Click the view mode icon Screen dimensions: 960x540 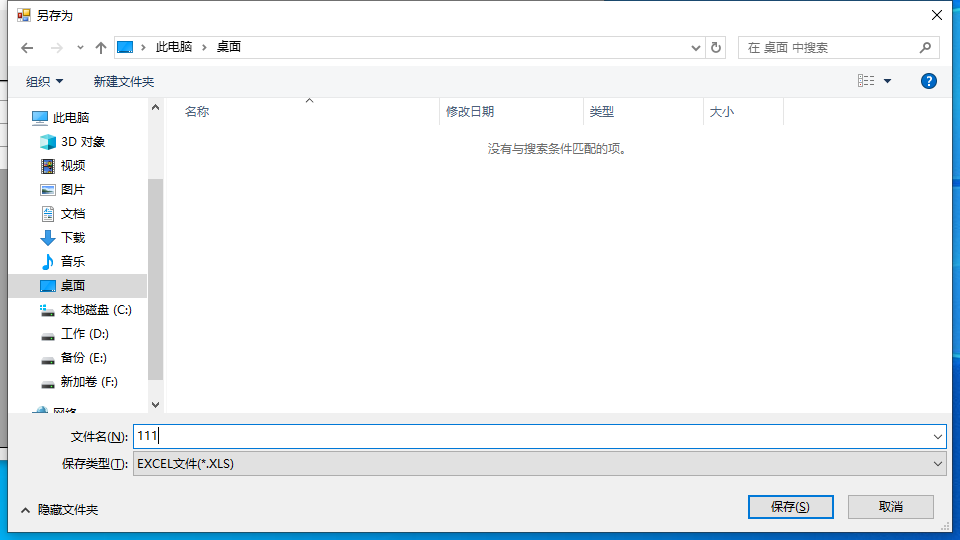coord(866,81)
